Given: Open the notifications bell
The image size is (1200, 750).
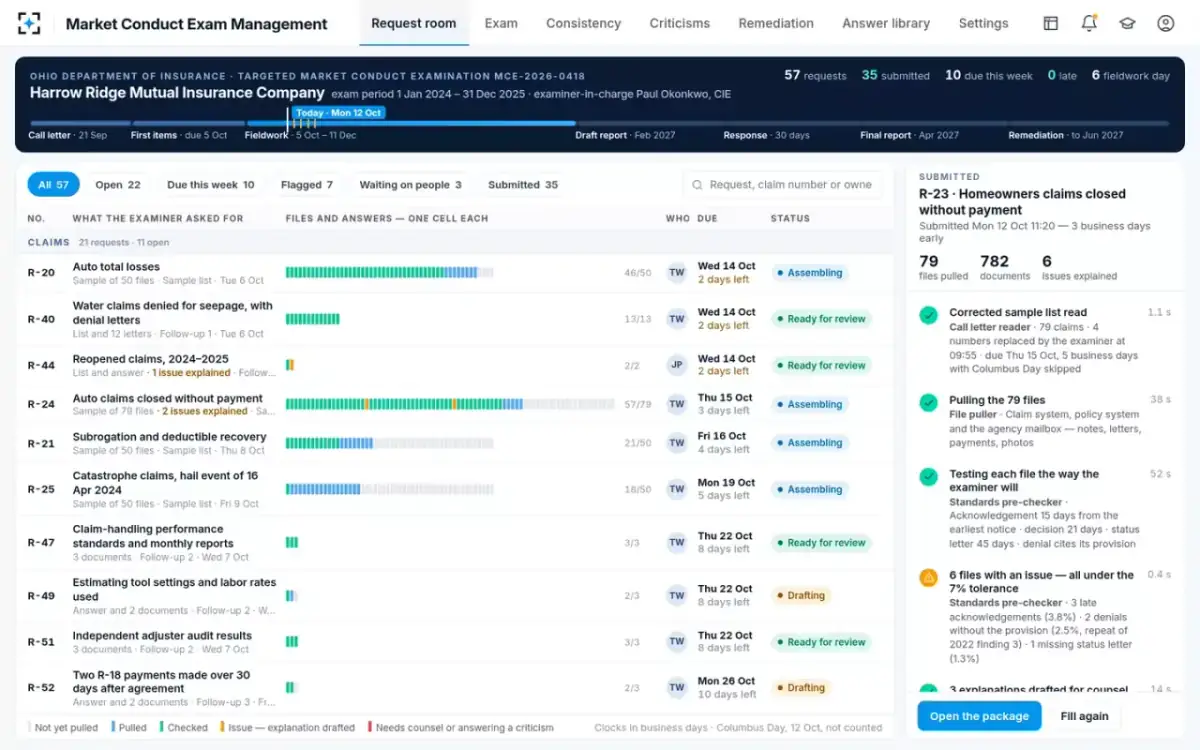Looking at the screenshot, I should [x=1089, y=24].
